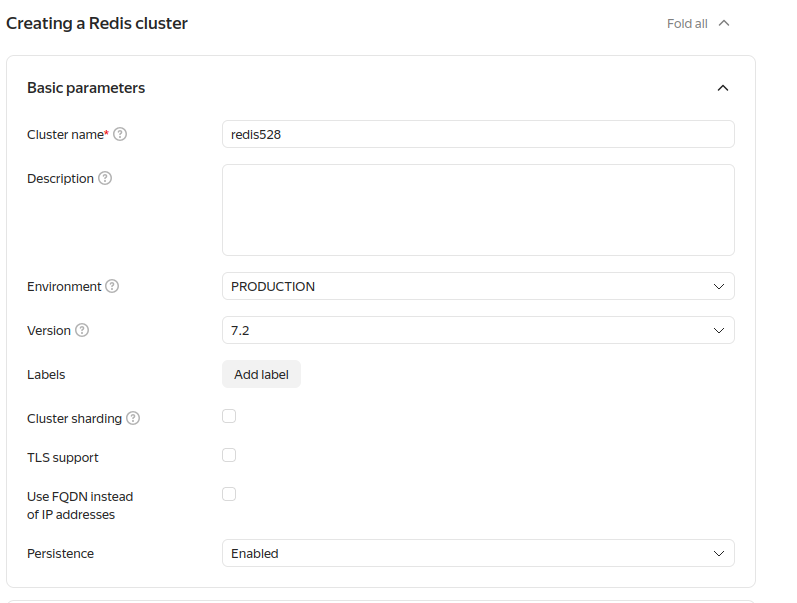Click the Basic parameters section heading
The image size is (797, 603).
pos(86,88)
